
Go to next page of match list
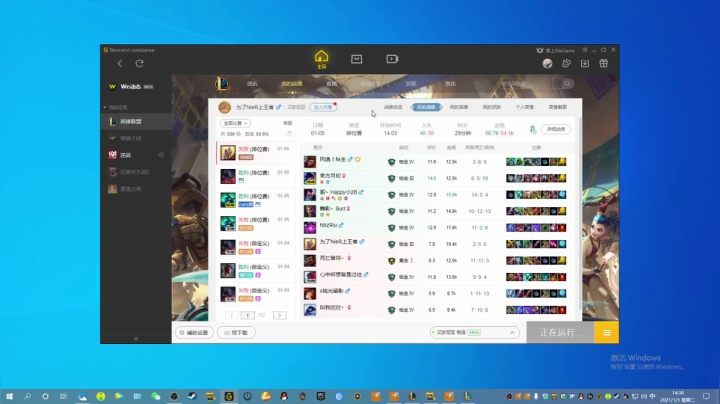pyautogui.click(x=279, y=315)
